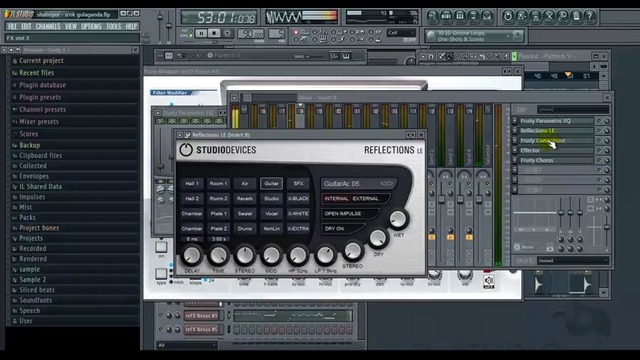The height and width of the screenshot is (360, 640).
Task: Open Tools menu
Action: pos(113,27)
